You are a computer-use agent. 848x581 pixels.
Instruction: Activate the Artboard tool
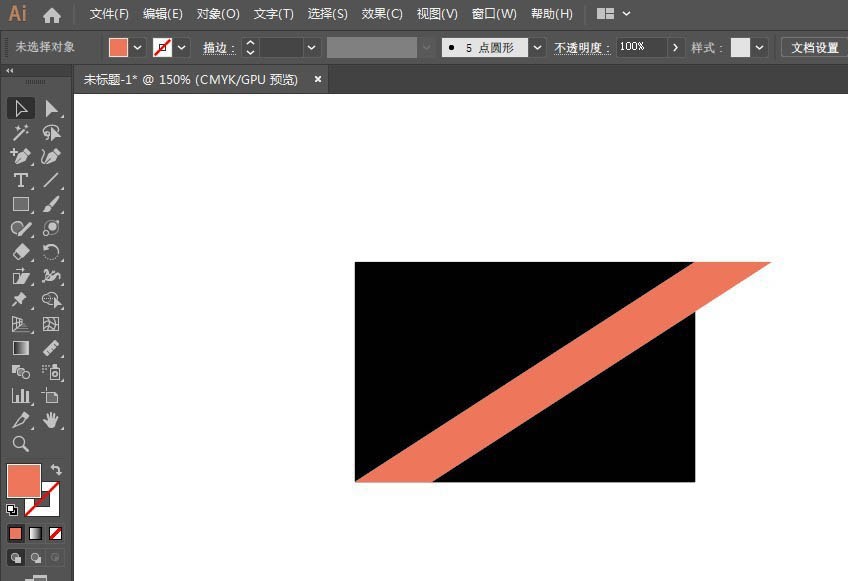click(51, 396)
